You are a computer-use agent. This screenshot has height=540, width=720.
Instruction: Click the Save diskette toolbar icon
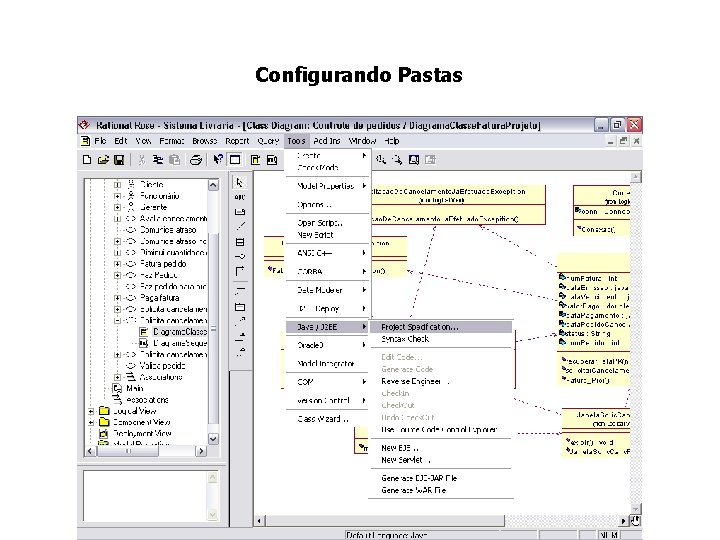[x=119, y=160]
